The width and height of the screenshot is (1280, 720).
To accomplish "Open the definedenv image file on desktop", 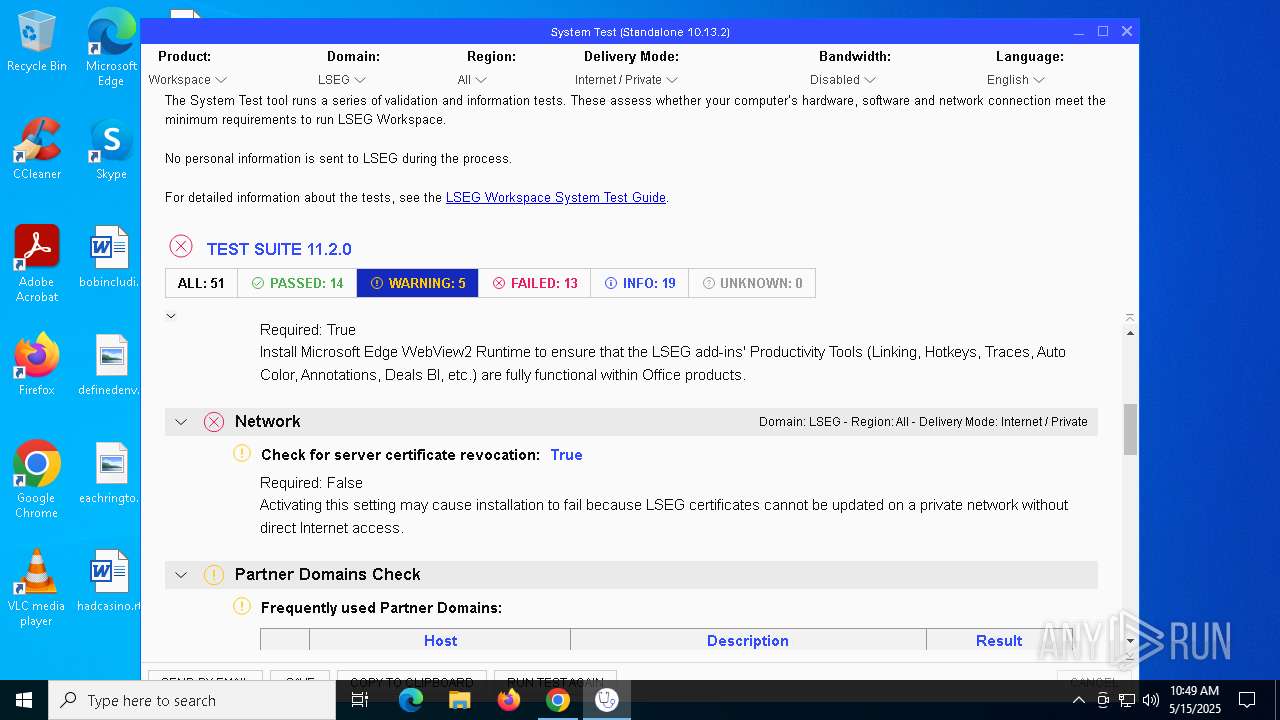I will click(x=111, y=365).
